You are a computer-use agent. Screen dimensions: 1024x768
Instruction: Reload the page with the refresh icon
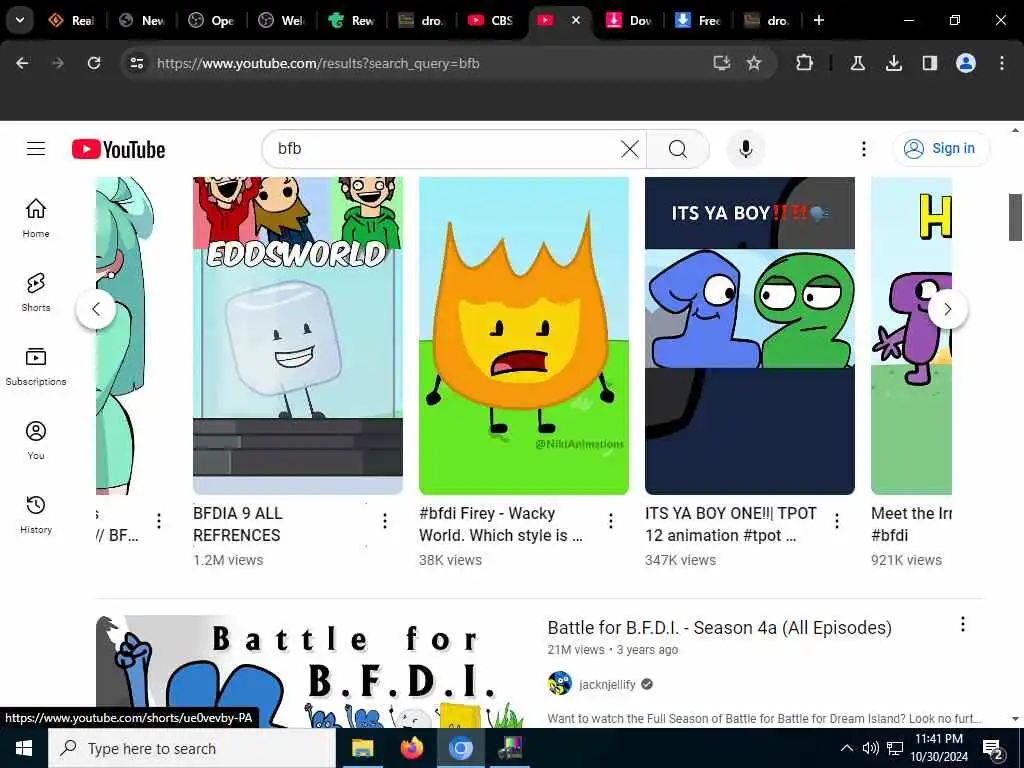coord(94,63)
